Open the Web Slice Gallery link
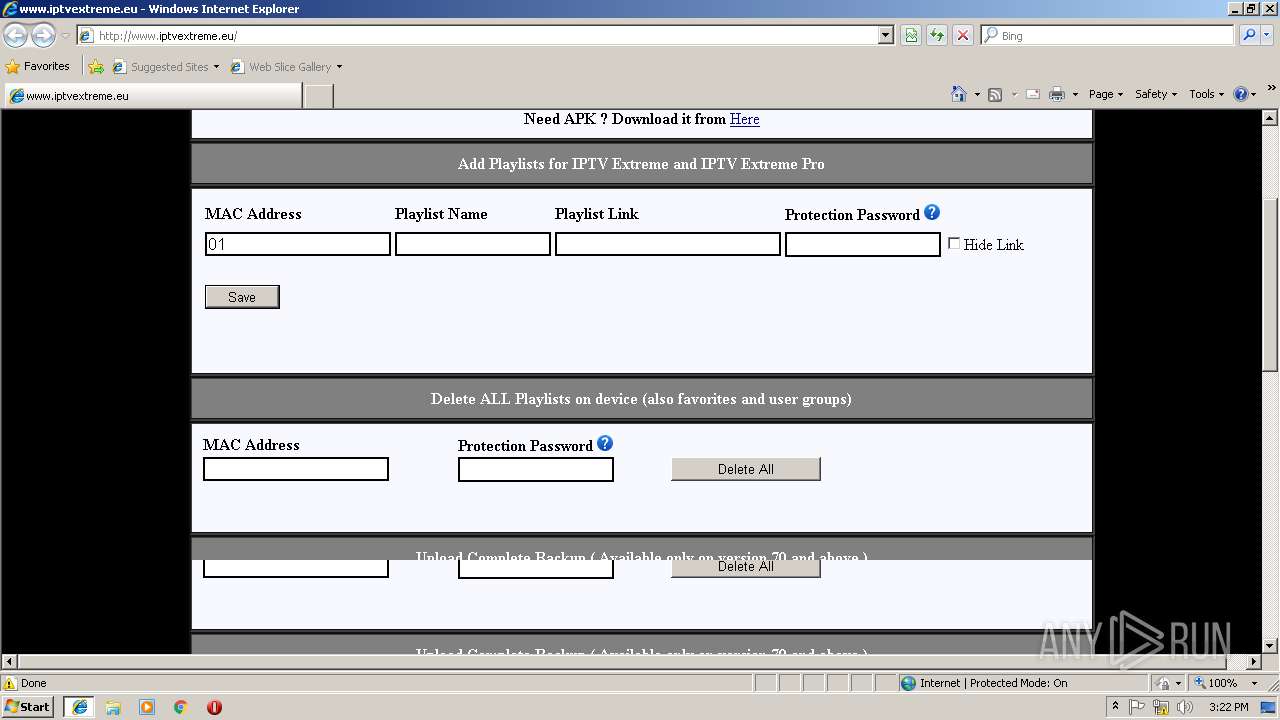The width and height of the screenshot is (1280, 720). click(x=286, y=67)
